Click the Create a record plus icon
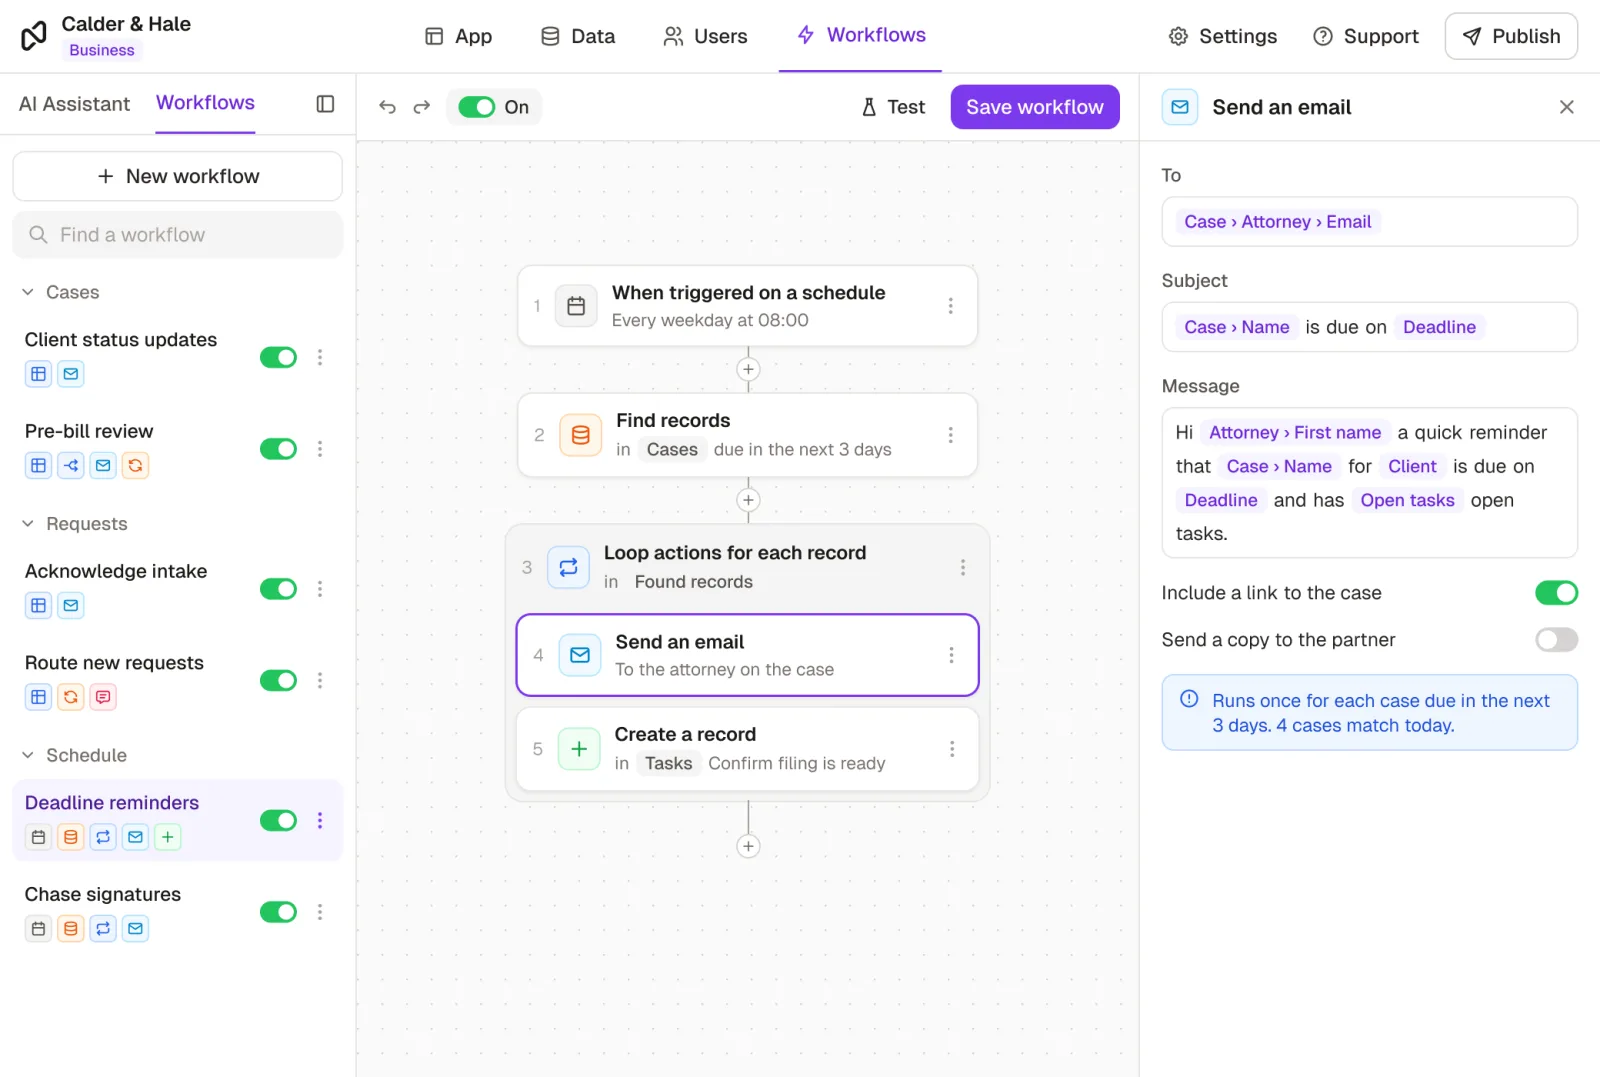The height and width of the screenshot is (1077, 1600). [579, 749]
